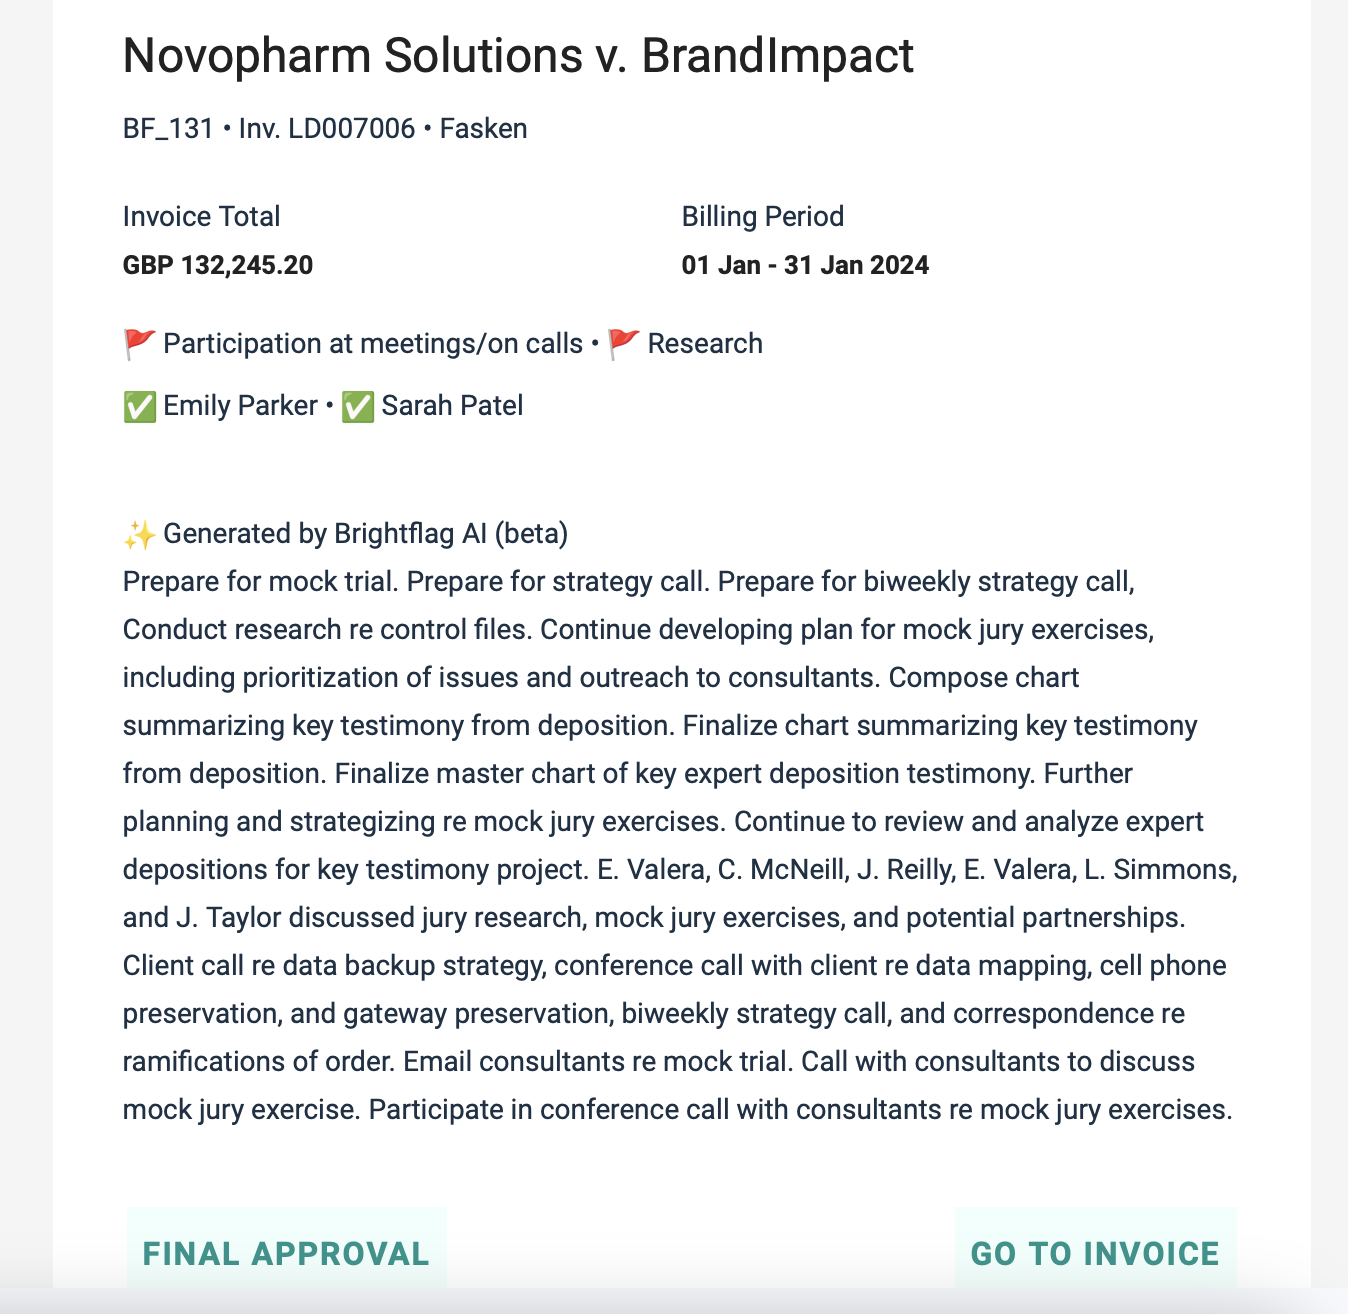
Task: Click approver name Emily Parker
Action: coord(241,406)
